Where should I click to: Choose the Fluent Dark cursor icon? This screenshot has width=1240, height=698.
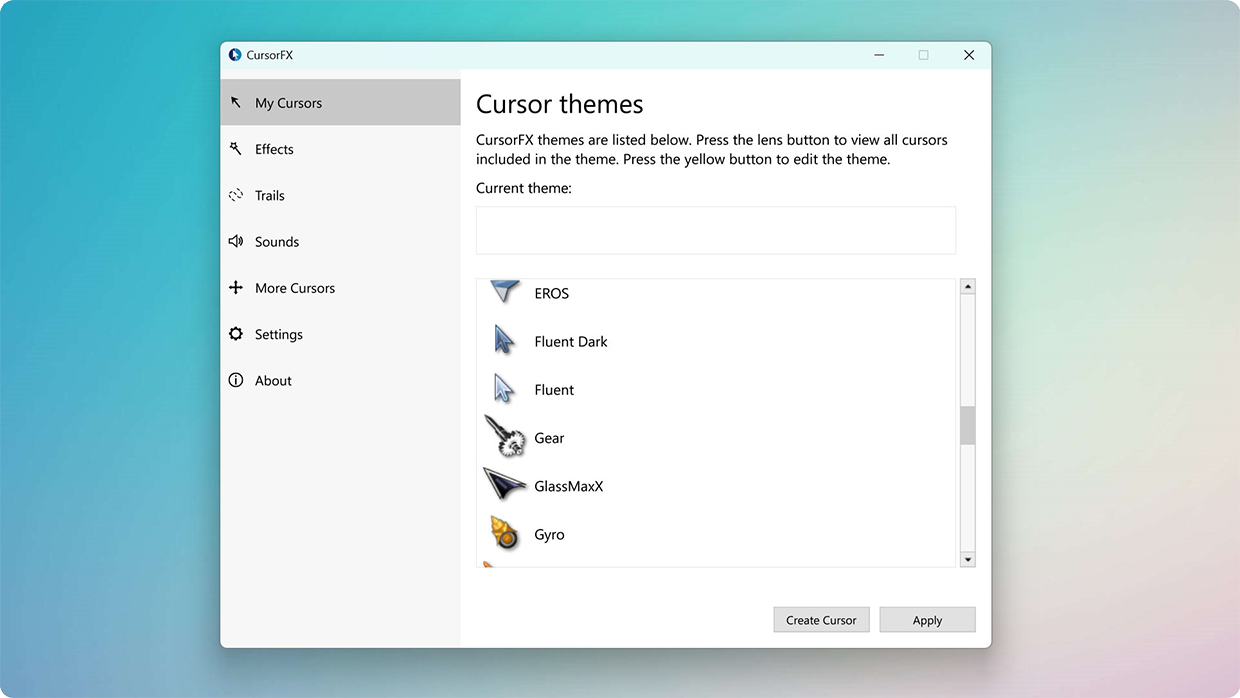click(x=505, y=340)
